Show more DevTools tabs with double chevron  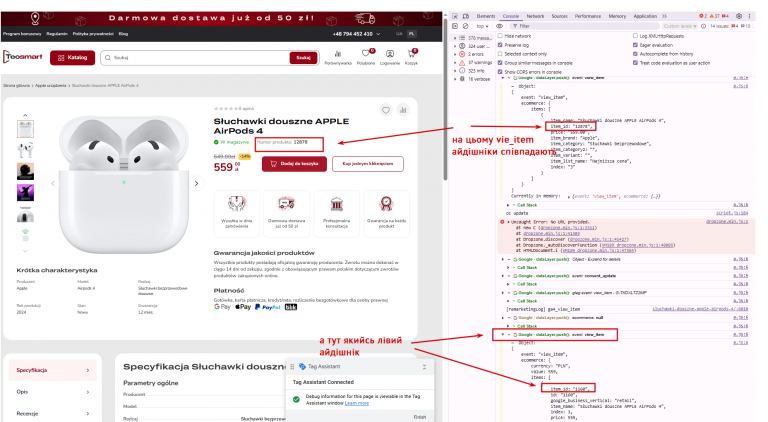665,16
